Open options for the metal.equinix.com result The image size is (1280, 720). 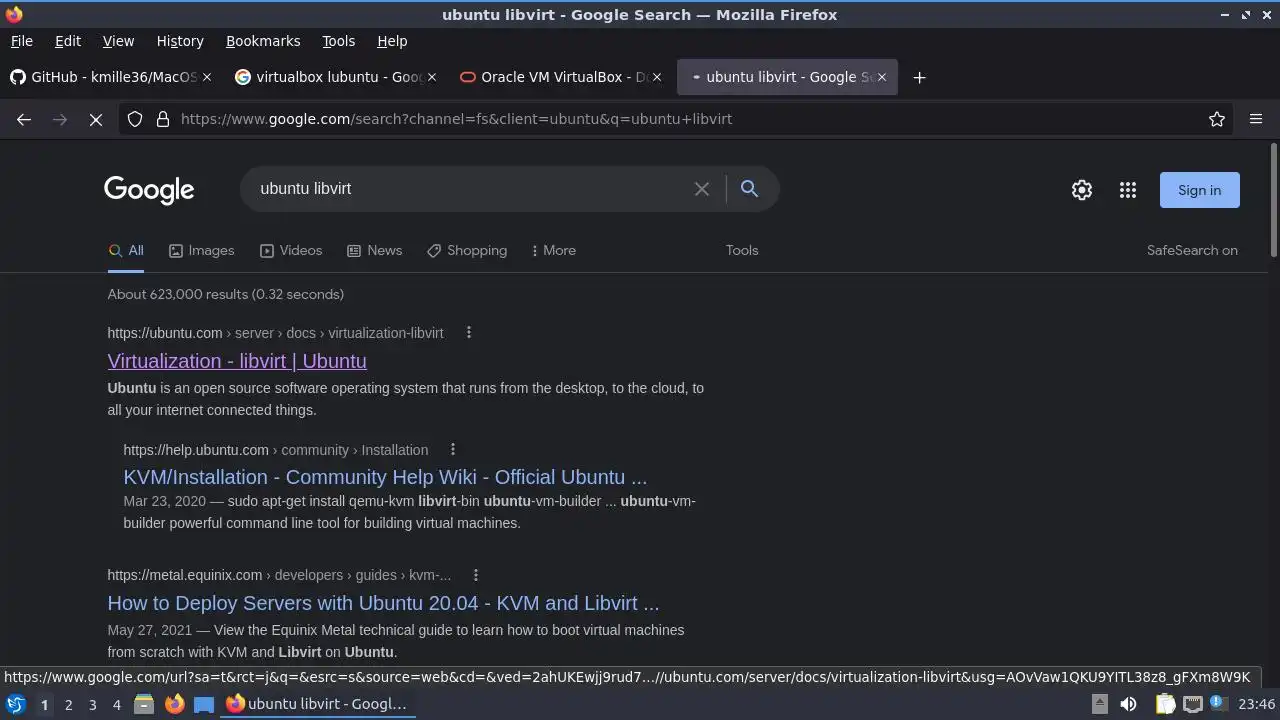[476, 574]
